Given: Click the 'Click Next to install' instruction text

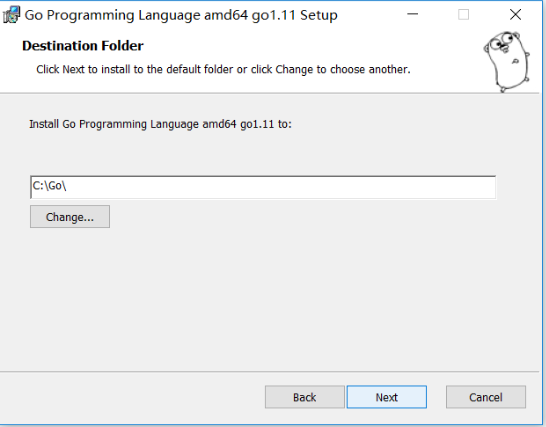Looking at the screenshot, I should click(x=223, y=69).
